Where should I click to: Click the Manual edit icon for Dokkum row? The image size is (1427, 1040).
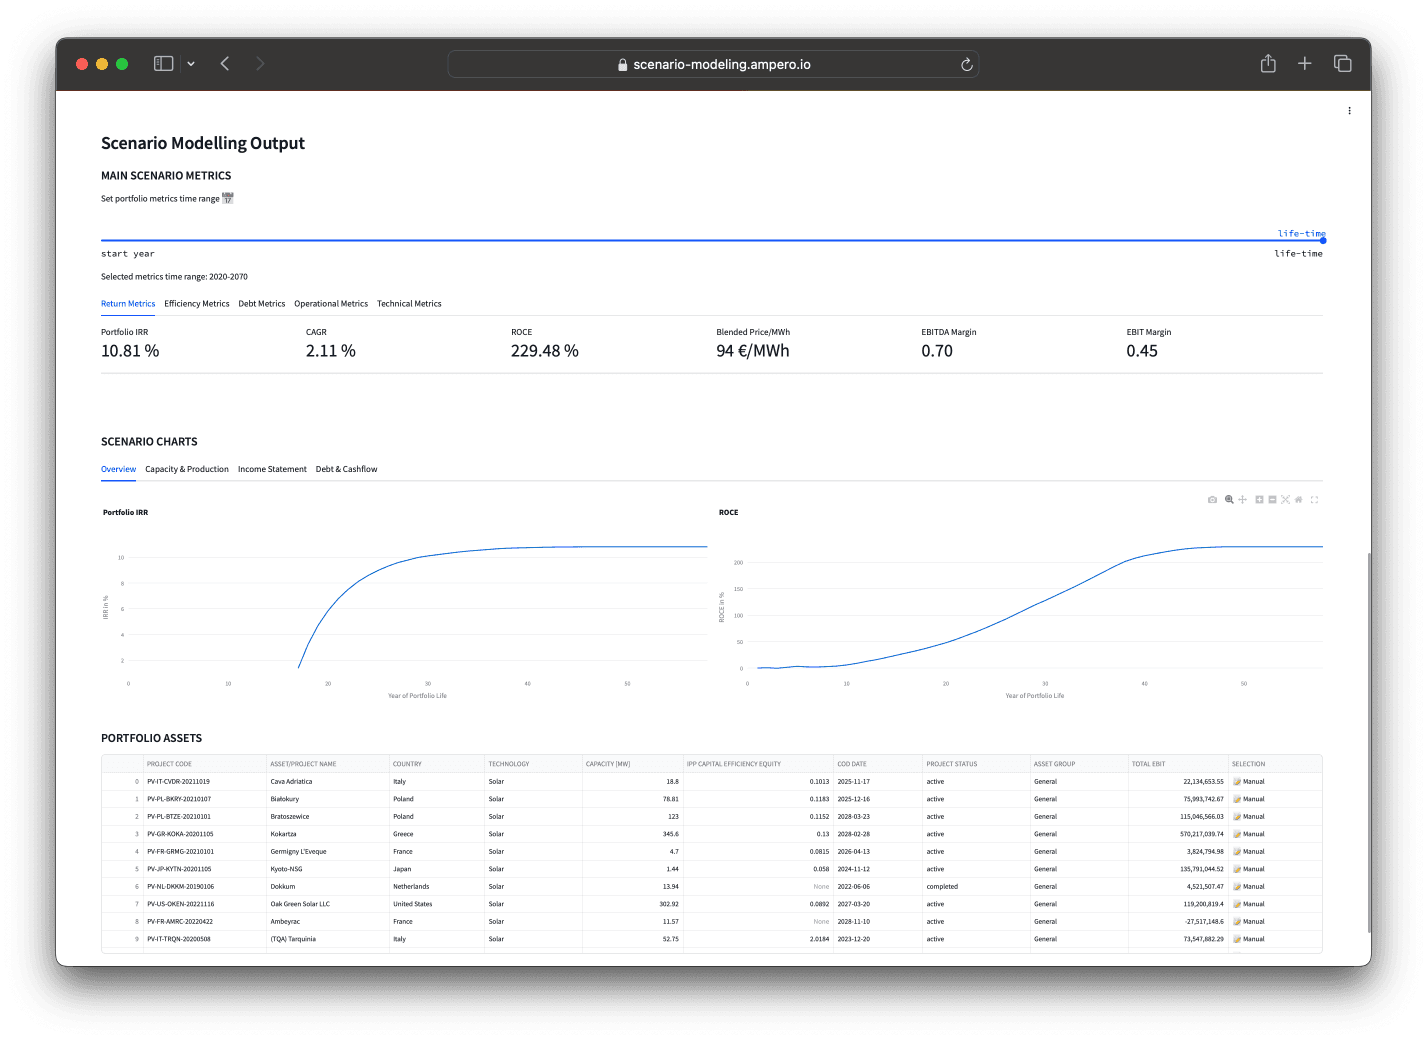1237,887
